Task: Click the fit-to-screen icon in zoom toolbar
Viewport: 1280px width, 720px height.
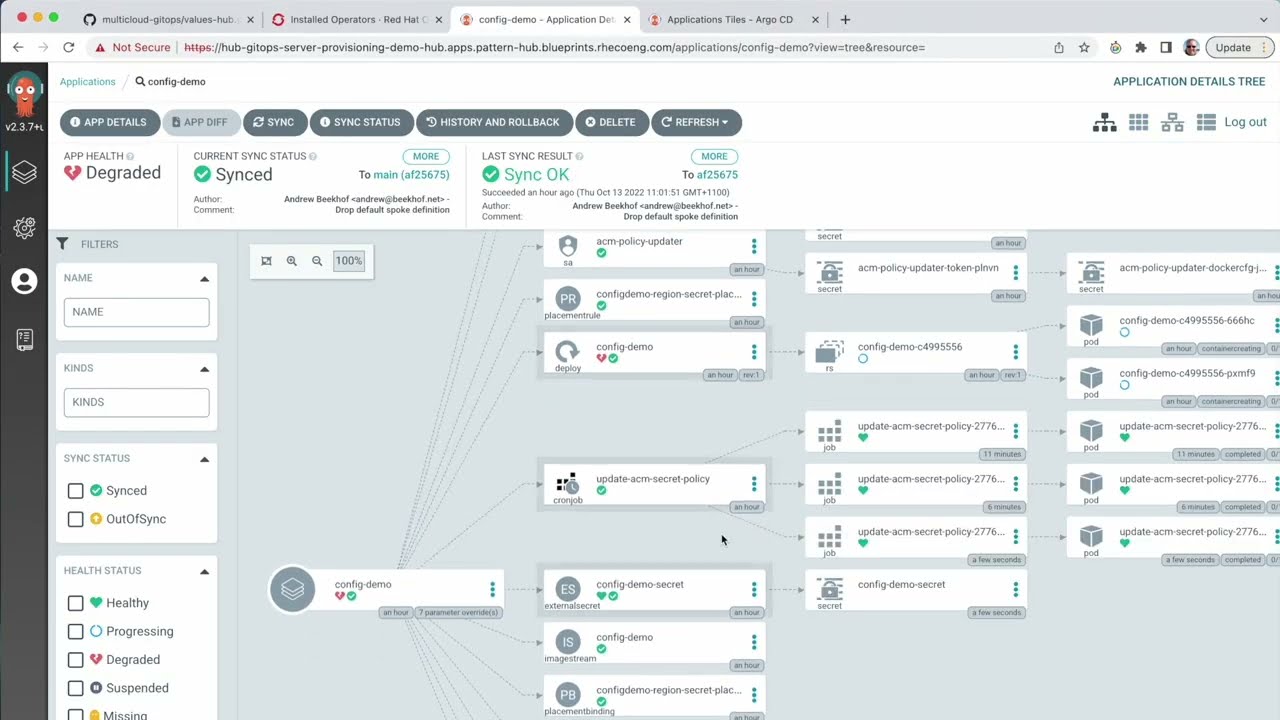Action: pos(266,261)
